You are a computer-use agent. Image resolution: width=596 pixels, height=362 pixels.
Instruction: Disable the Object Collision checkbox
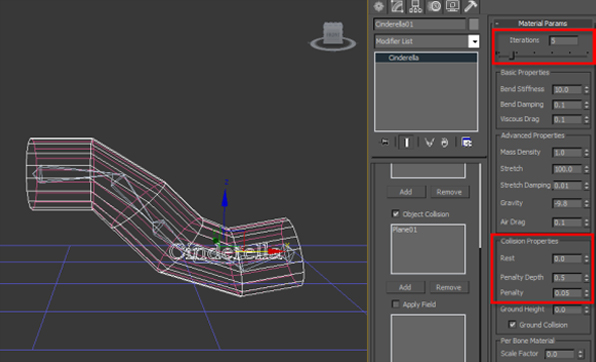[x=396, y=214]
